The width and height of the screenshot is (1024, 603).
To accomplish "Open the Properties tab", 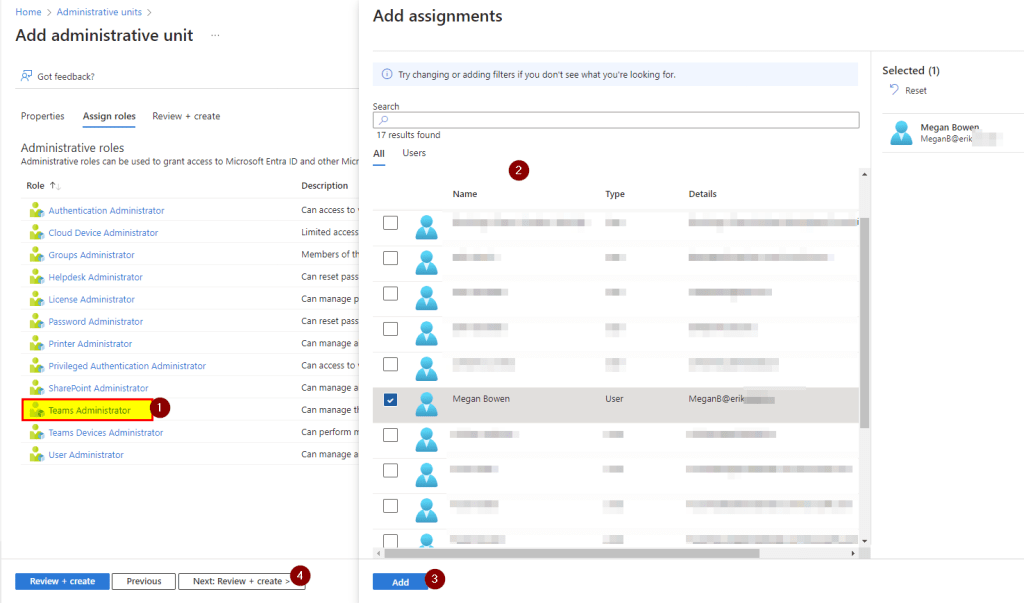I will (43, 116).
